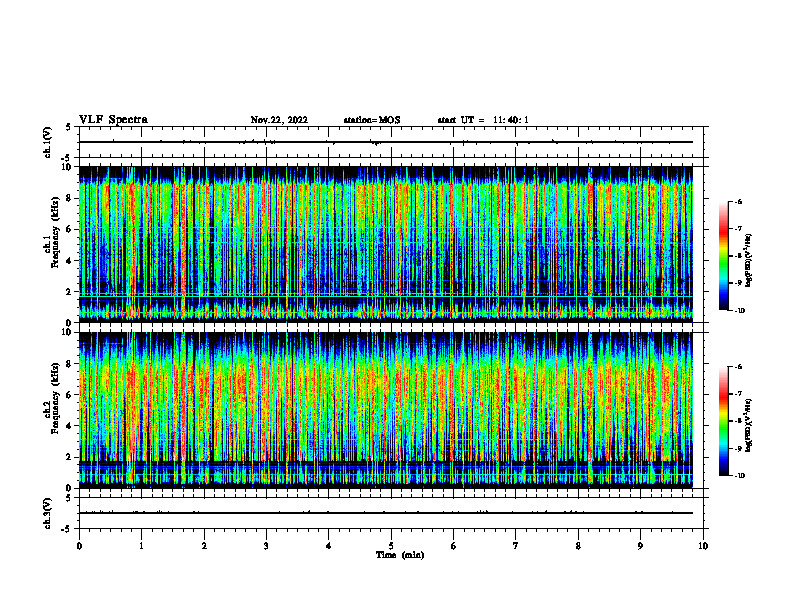Click the "ch.2 Frequency (kHz)" axis label

click(x=52, y=398)
